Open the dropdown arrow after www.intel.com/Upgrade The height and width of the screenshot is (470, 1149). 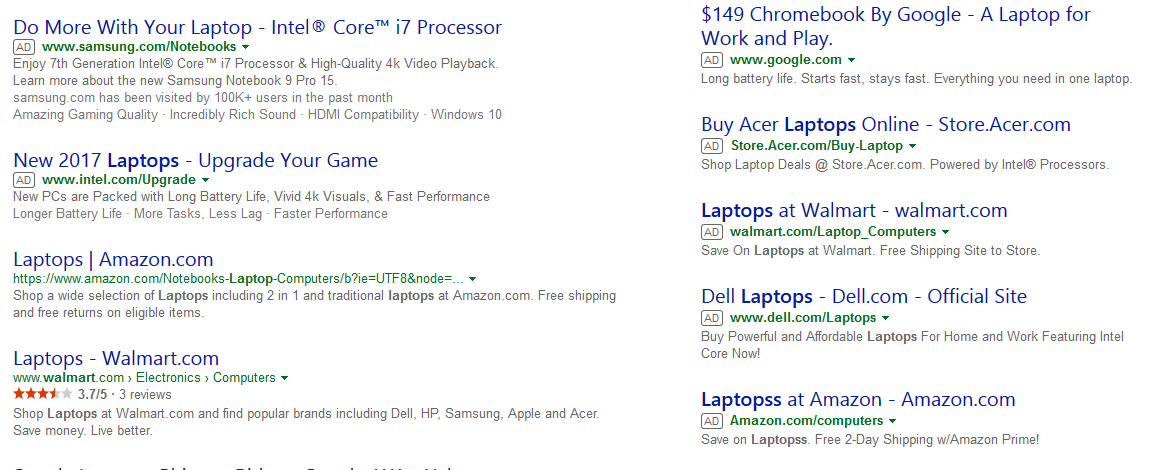[205, 180]
